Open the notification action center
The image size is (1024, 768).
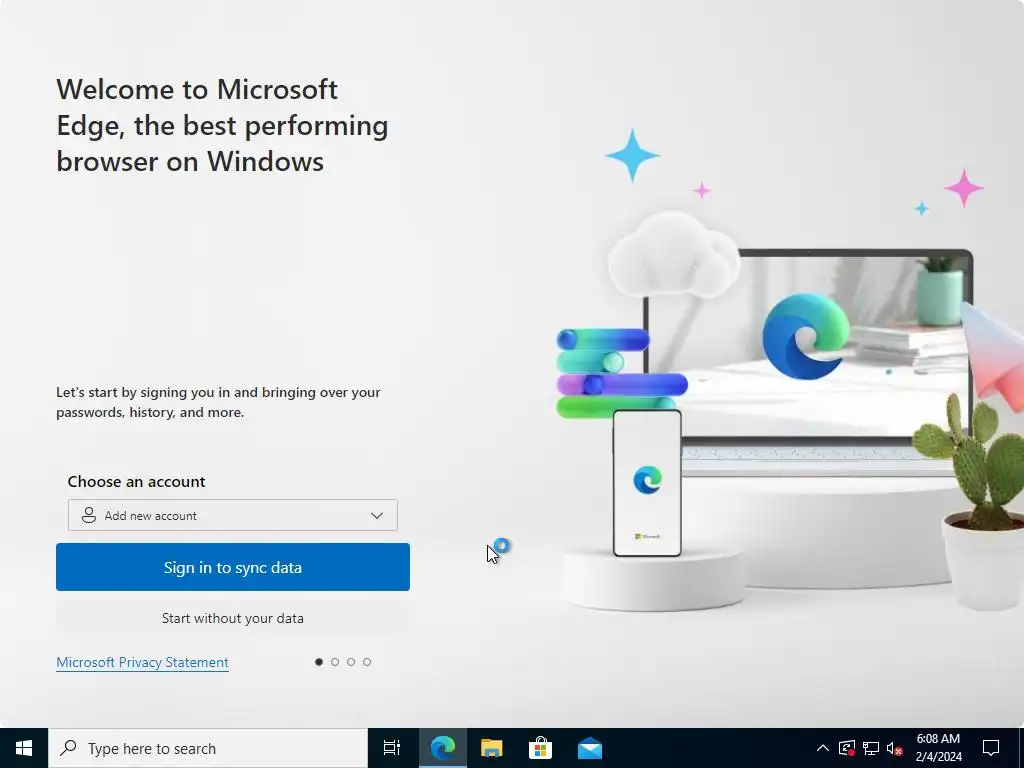(x=991, y=748)
